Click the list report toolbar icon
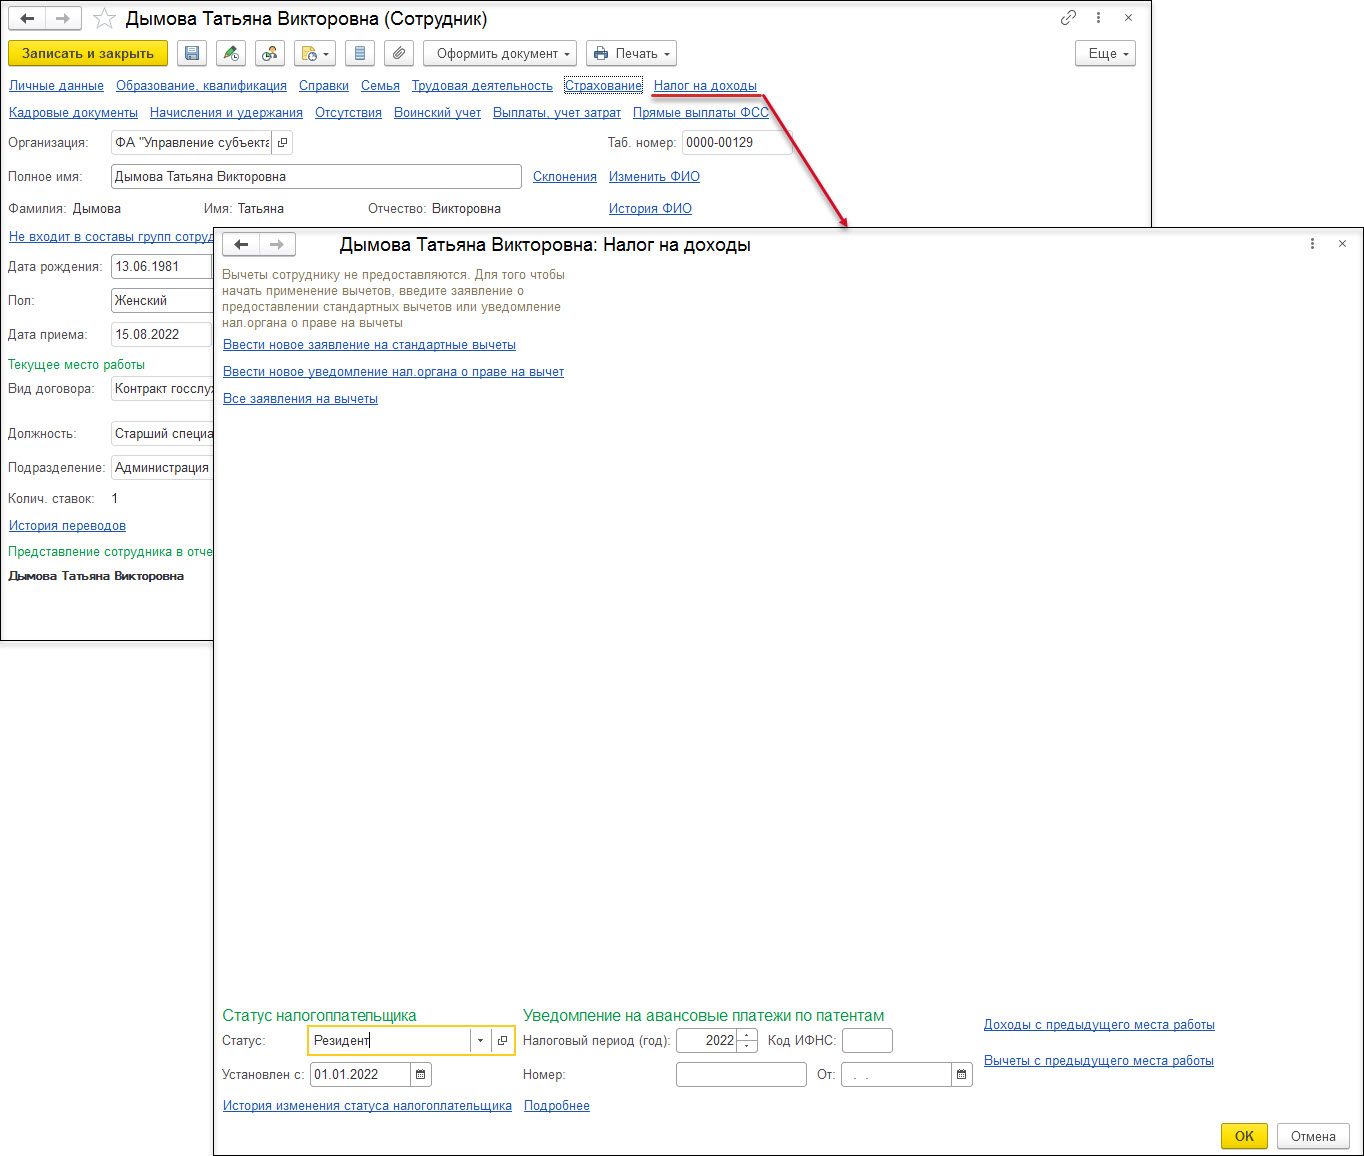Screen dimensions: 1364x1156 point(360,53)
